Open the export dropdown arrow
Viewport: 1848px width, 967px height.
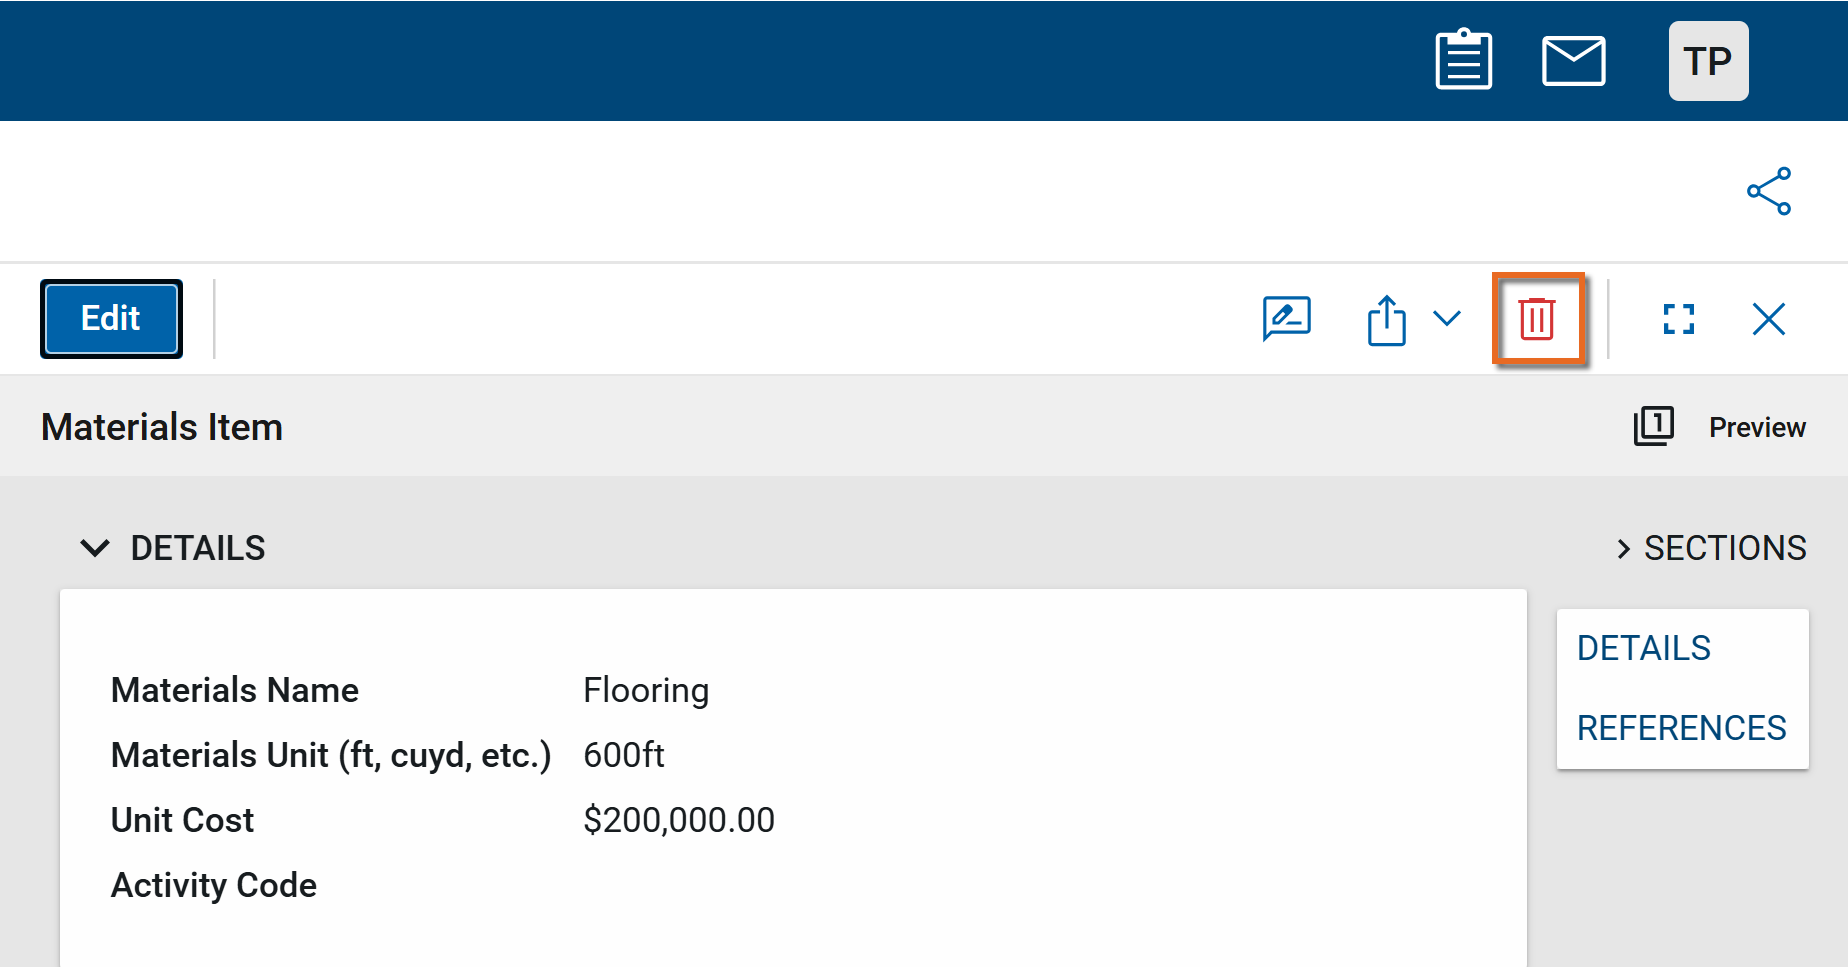click(1446, 318)
